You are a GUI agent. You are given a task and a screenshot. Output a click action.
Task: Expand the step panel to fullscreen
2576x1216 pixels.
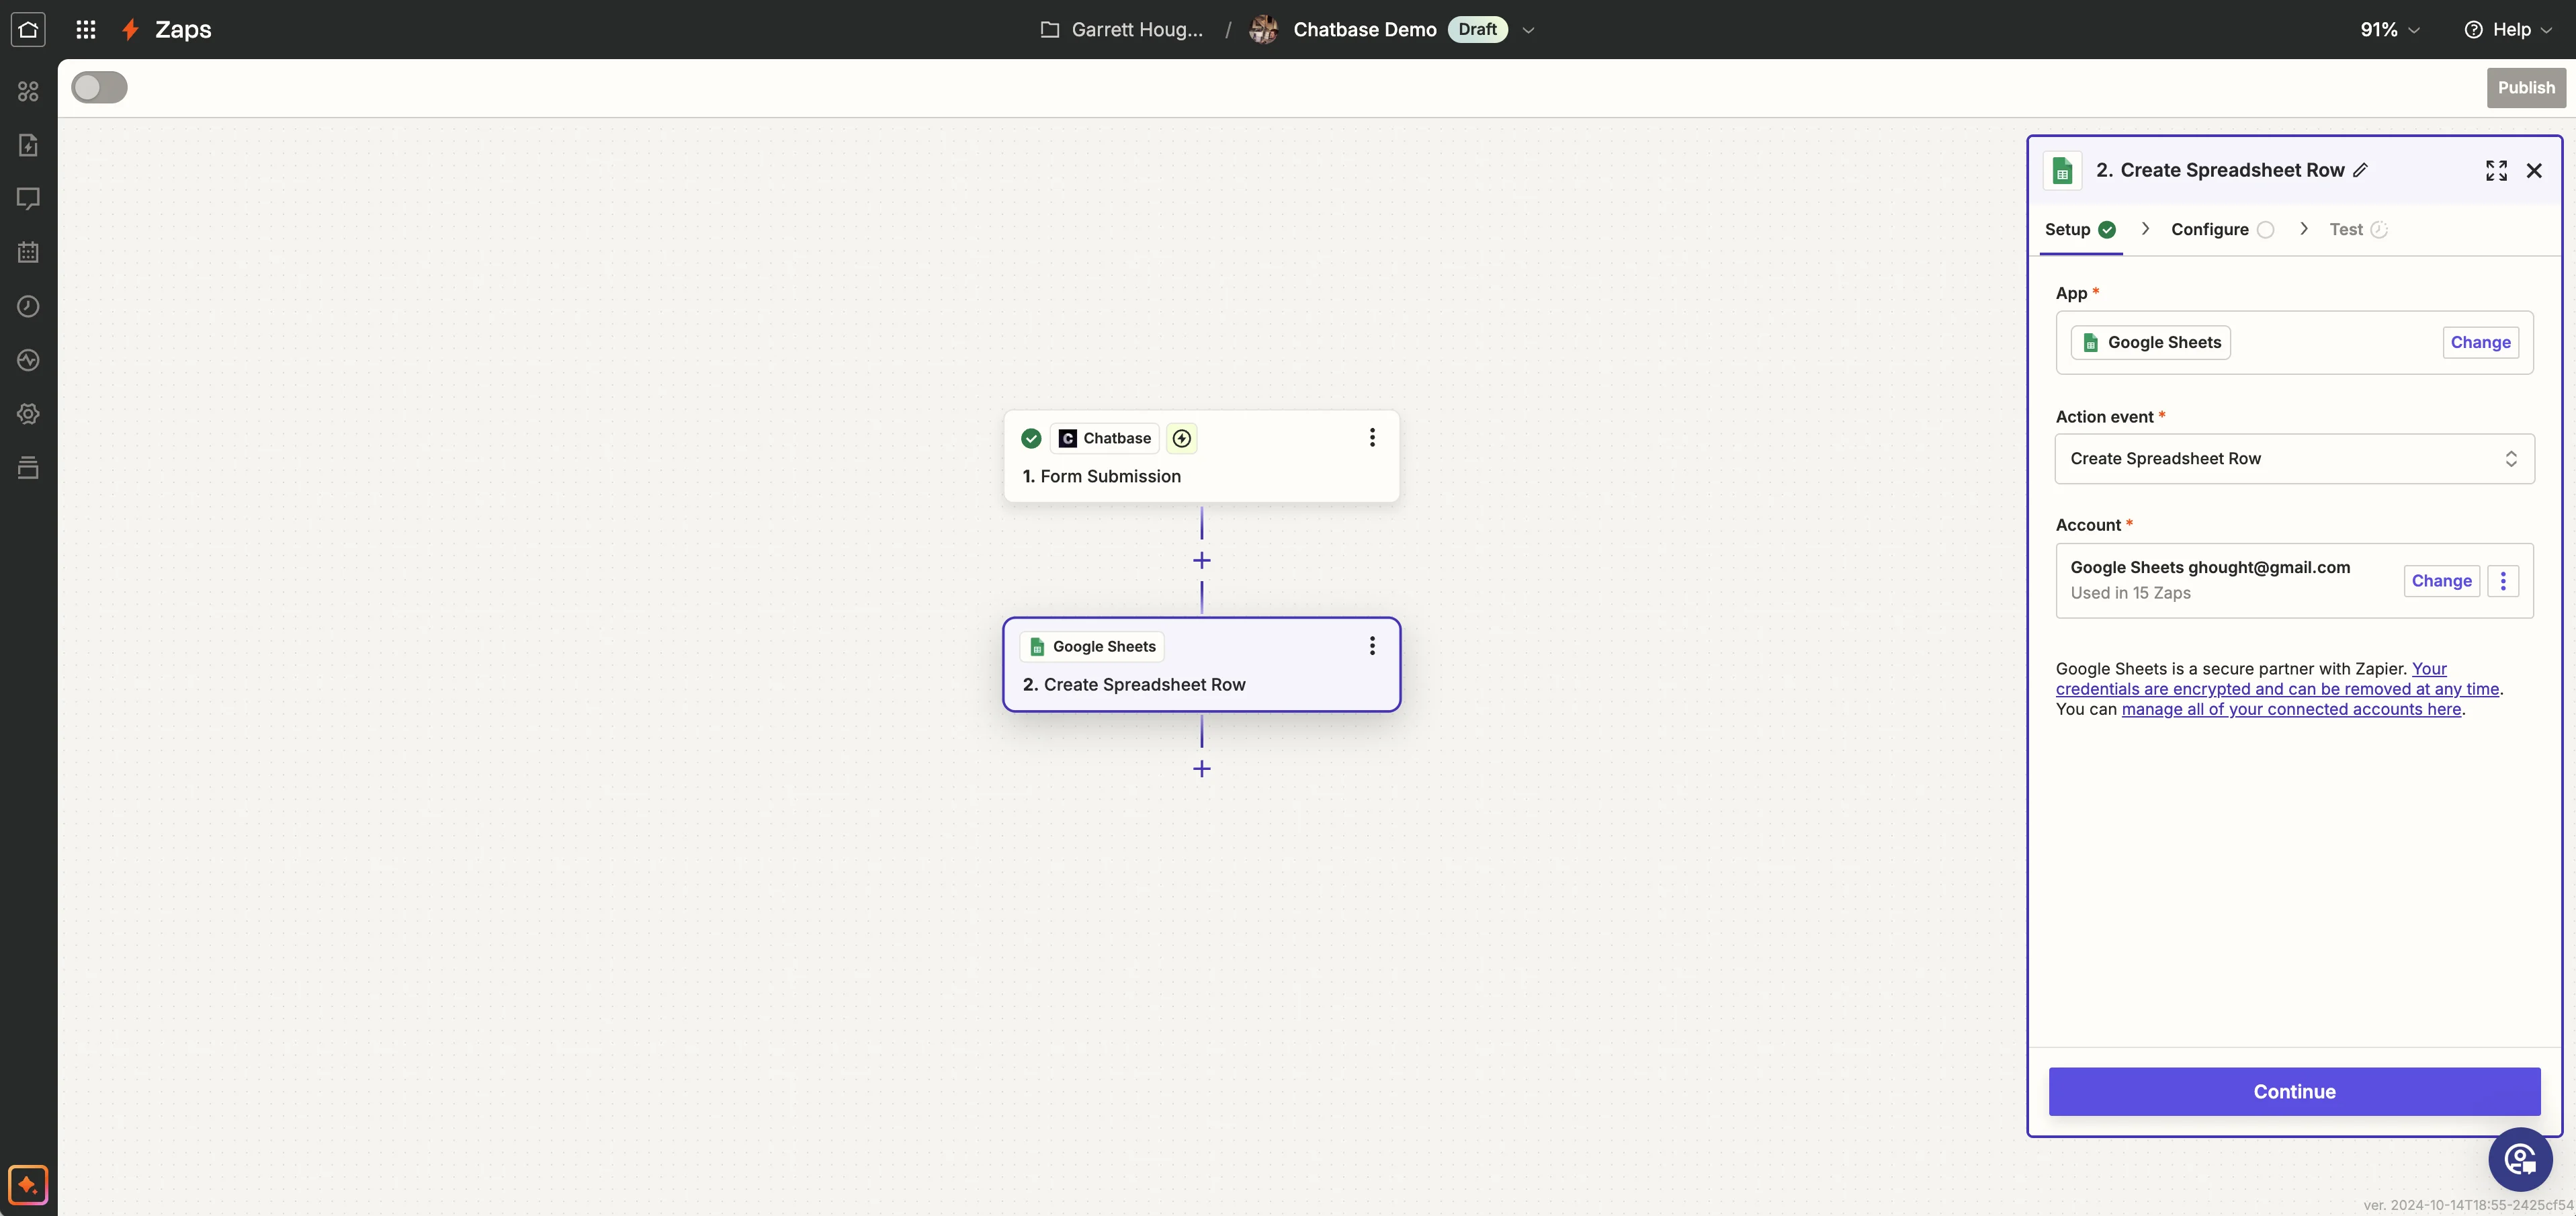(x=2496, y=171)
